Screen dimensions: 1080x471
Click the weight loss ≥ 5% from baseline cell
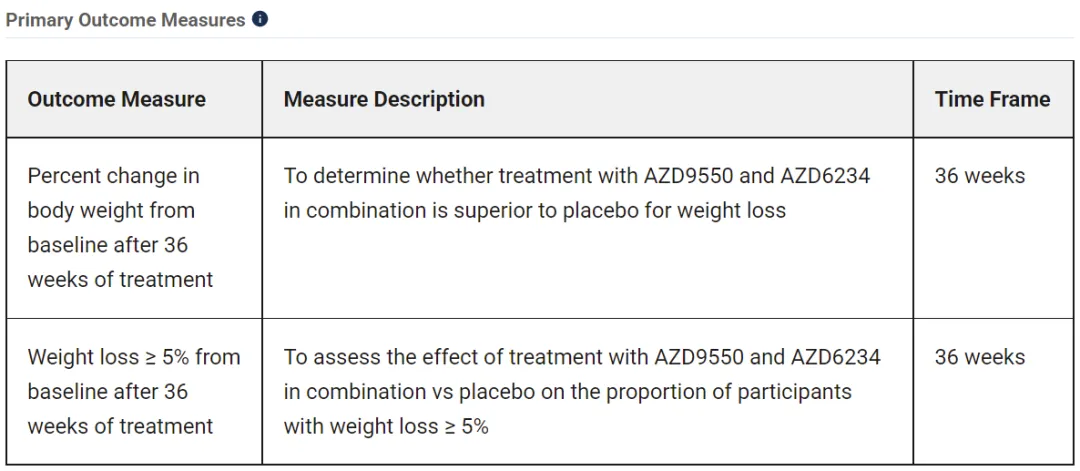(x=134, y=391)
